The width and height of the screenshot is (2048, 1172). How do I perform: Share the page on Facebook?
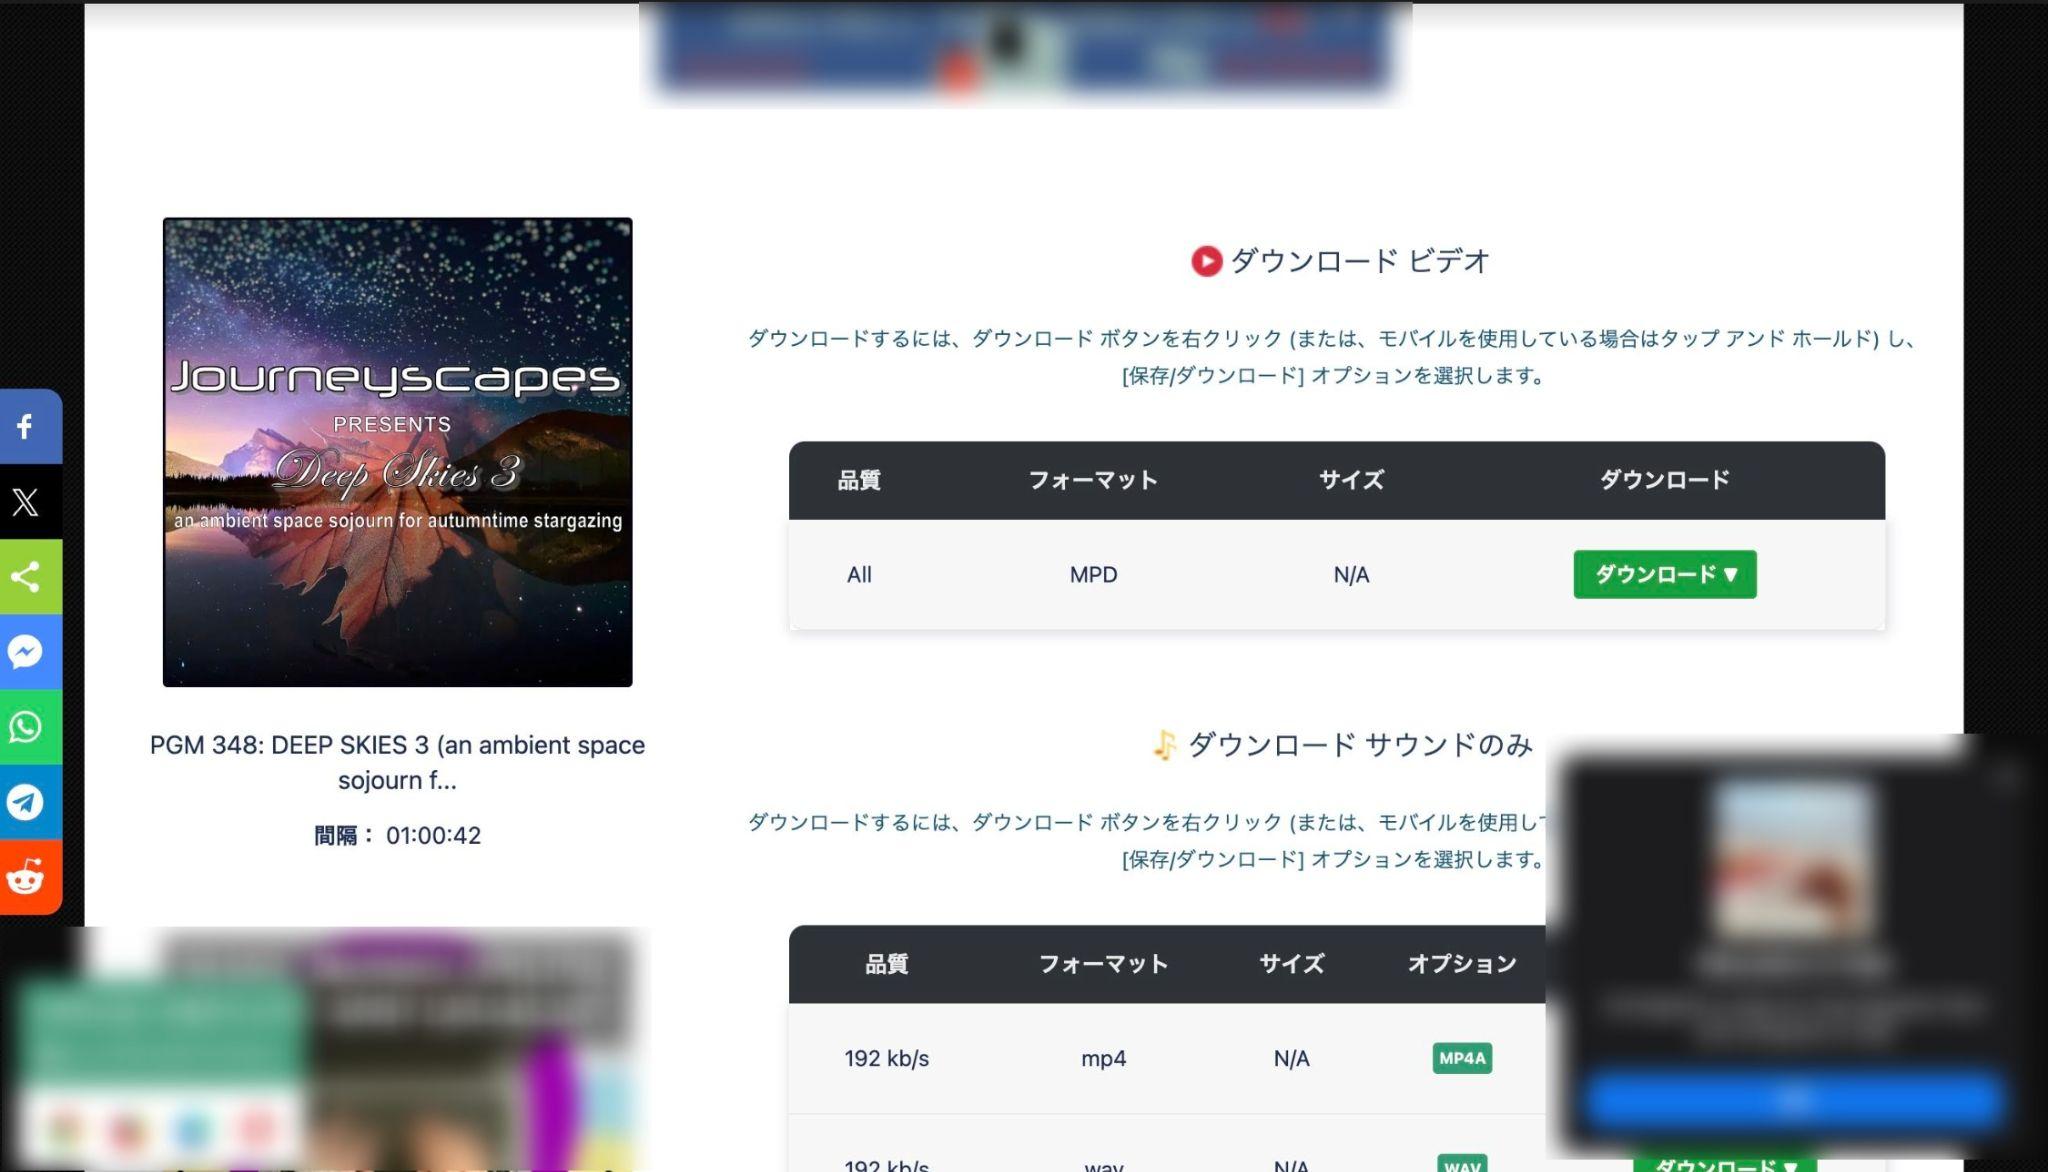27,426
